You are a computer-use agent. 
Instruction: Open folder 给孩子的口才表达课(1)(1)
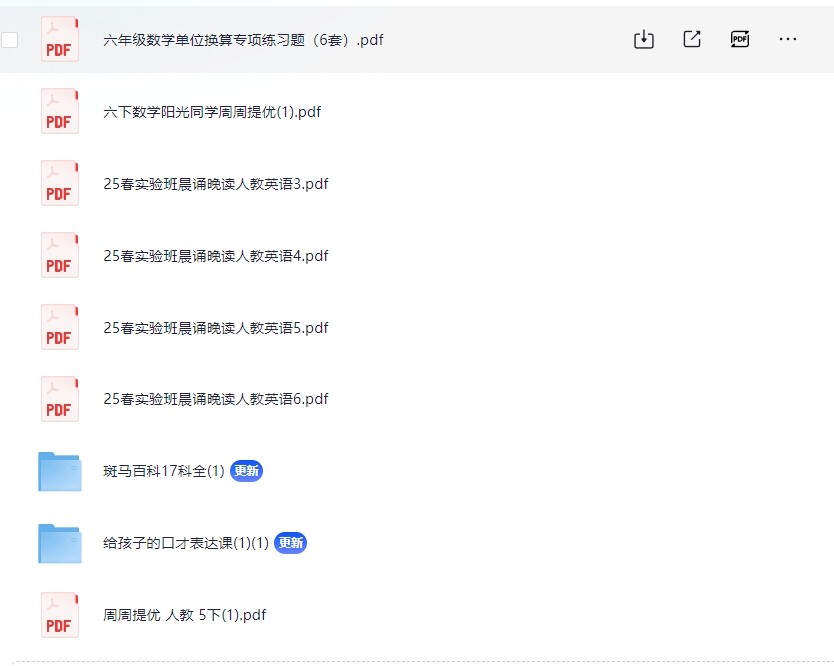pos(186,543)
